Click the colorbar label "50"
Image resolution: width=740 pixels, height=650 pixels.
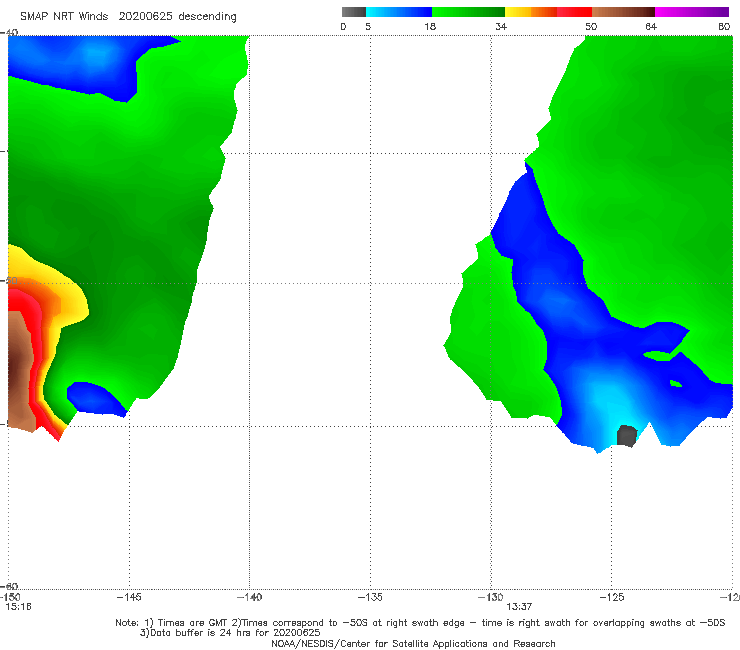pyautogui.click(x=591, y=26)
